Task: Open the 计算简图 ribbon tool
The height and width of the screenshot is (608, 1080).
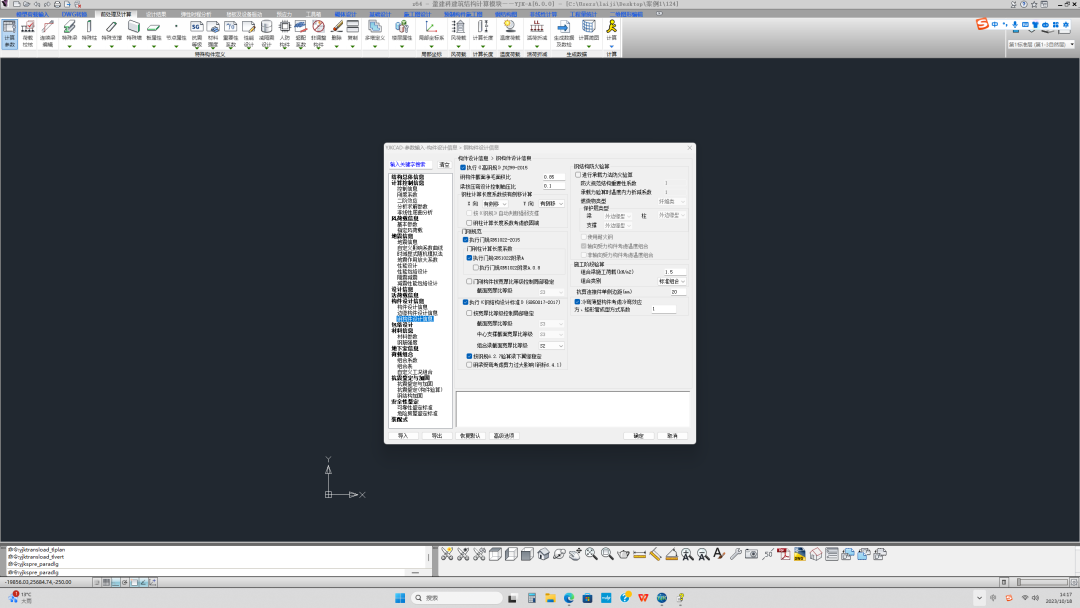Action: click(589, 31)
